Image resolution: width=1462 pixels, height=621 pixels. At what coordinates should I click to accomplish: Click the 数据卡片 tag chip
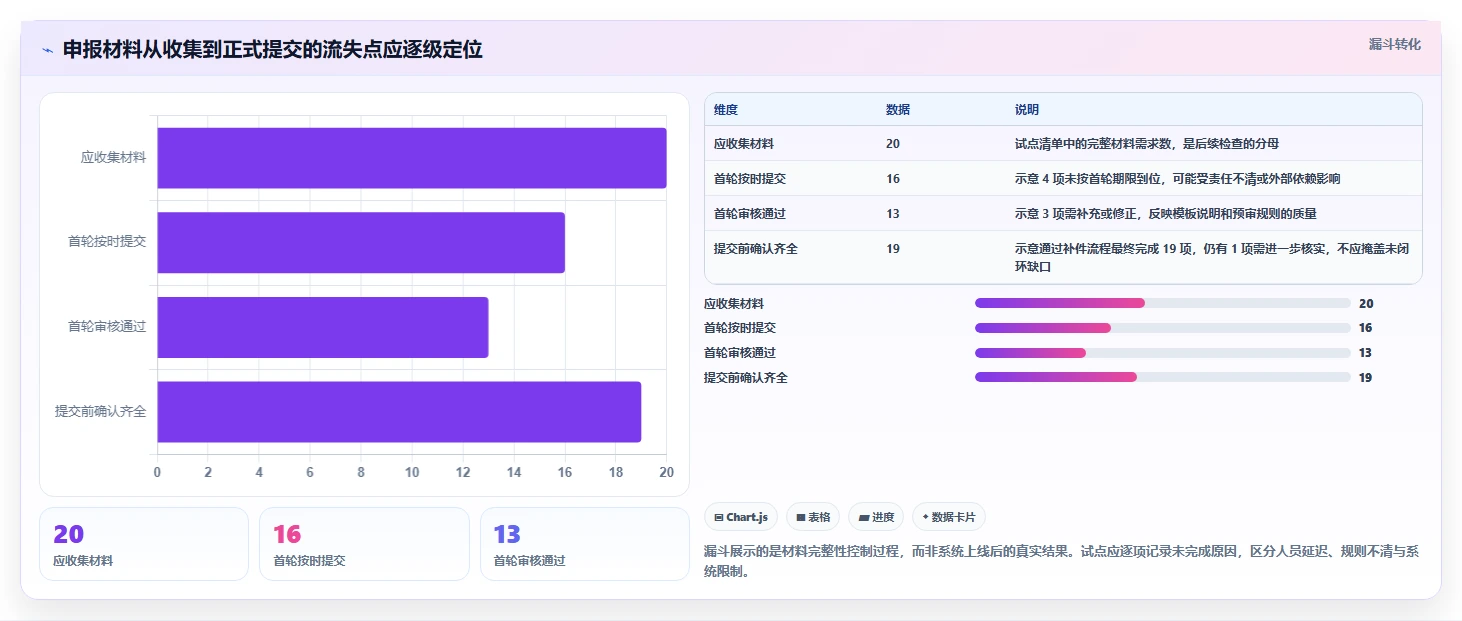(948, 517)
